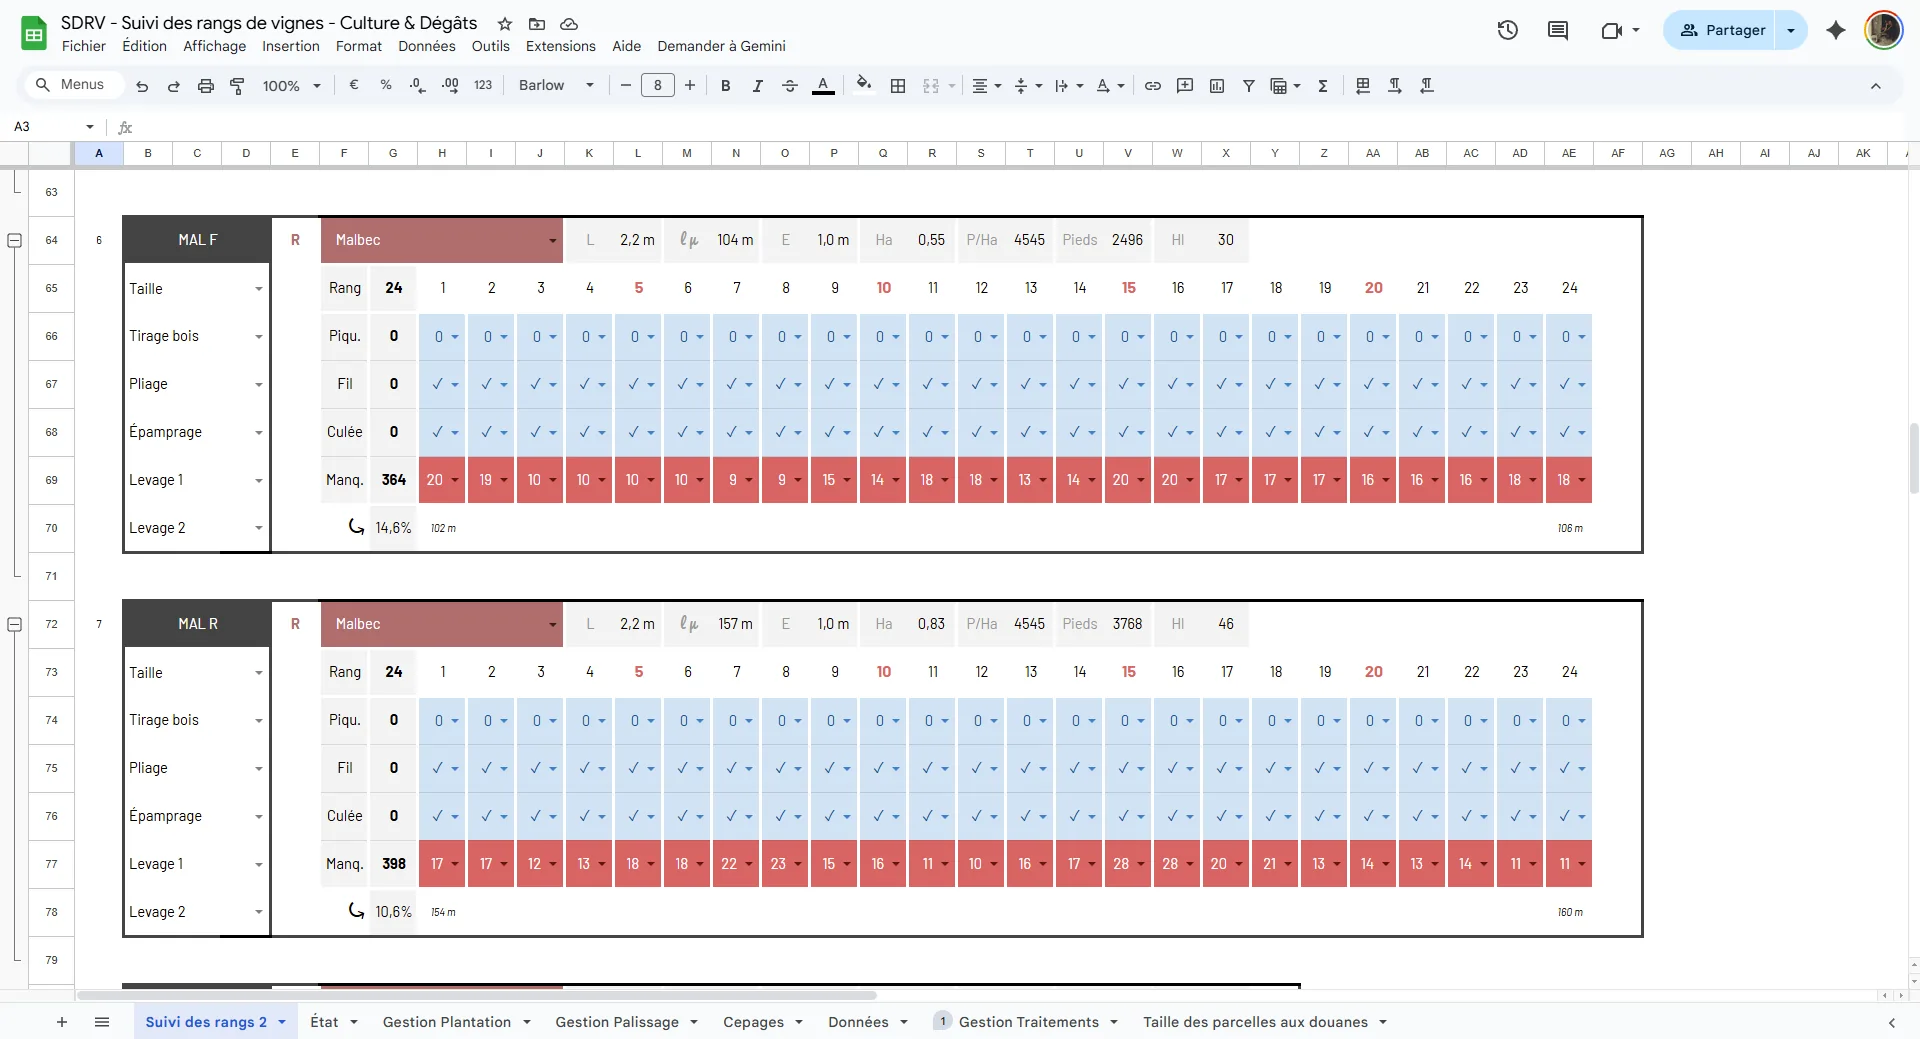Apply the paint format tool
The height and width of the screenshot is (1039, 1920).
[x=237, y=86]
